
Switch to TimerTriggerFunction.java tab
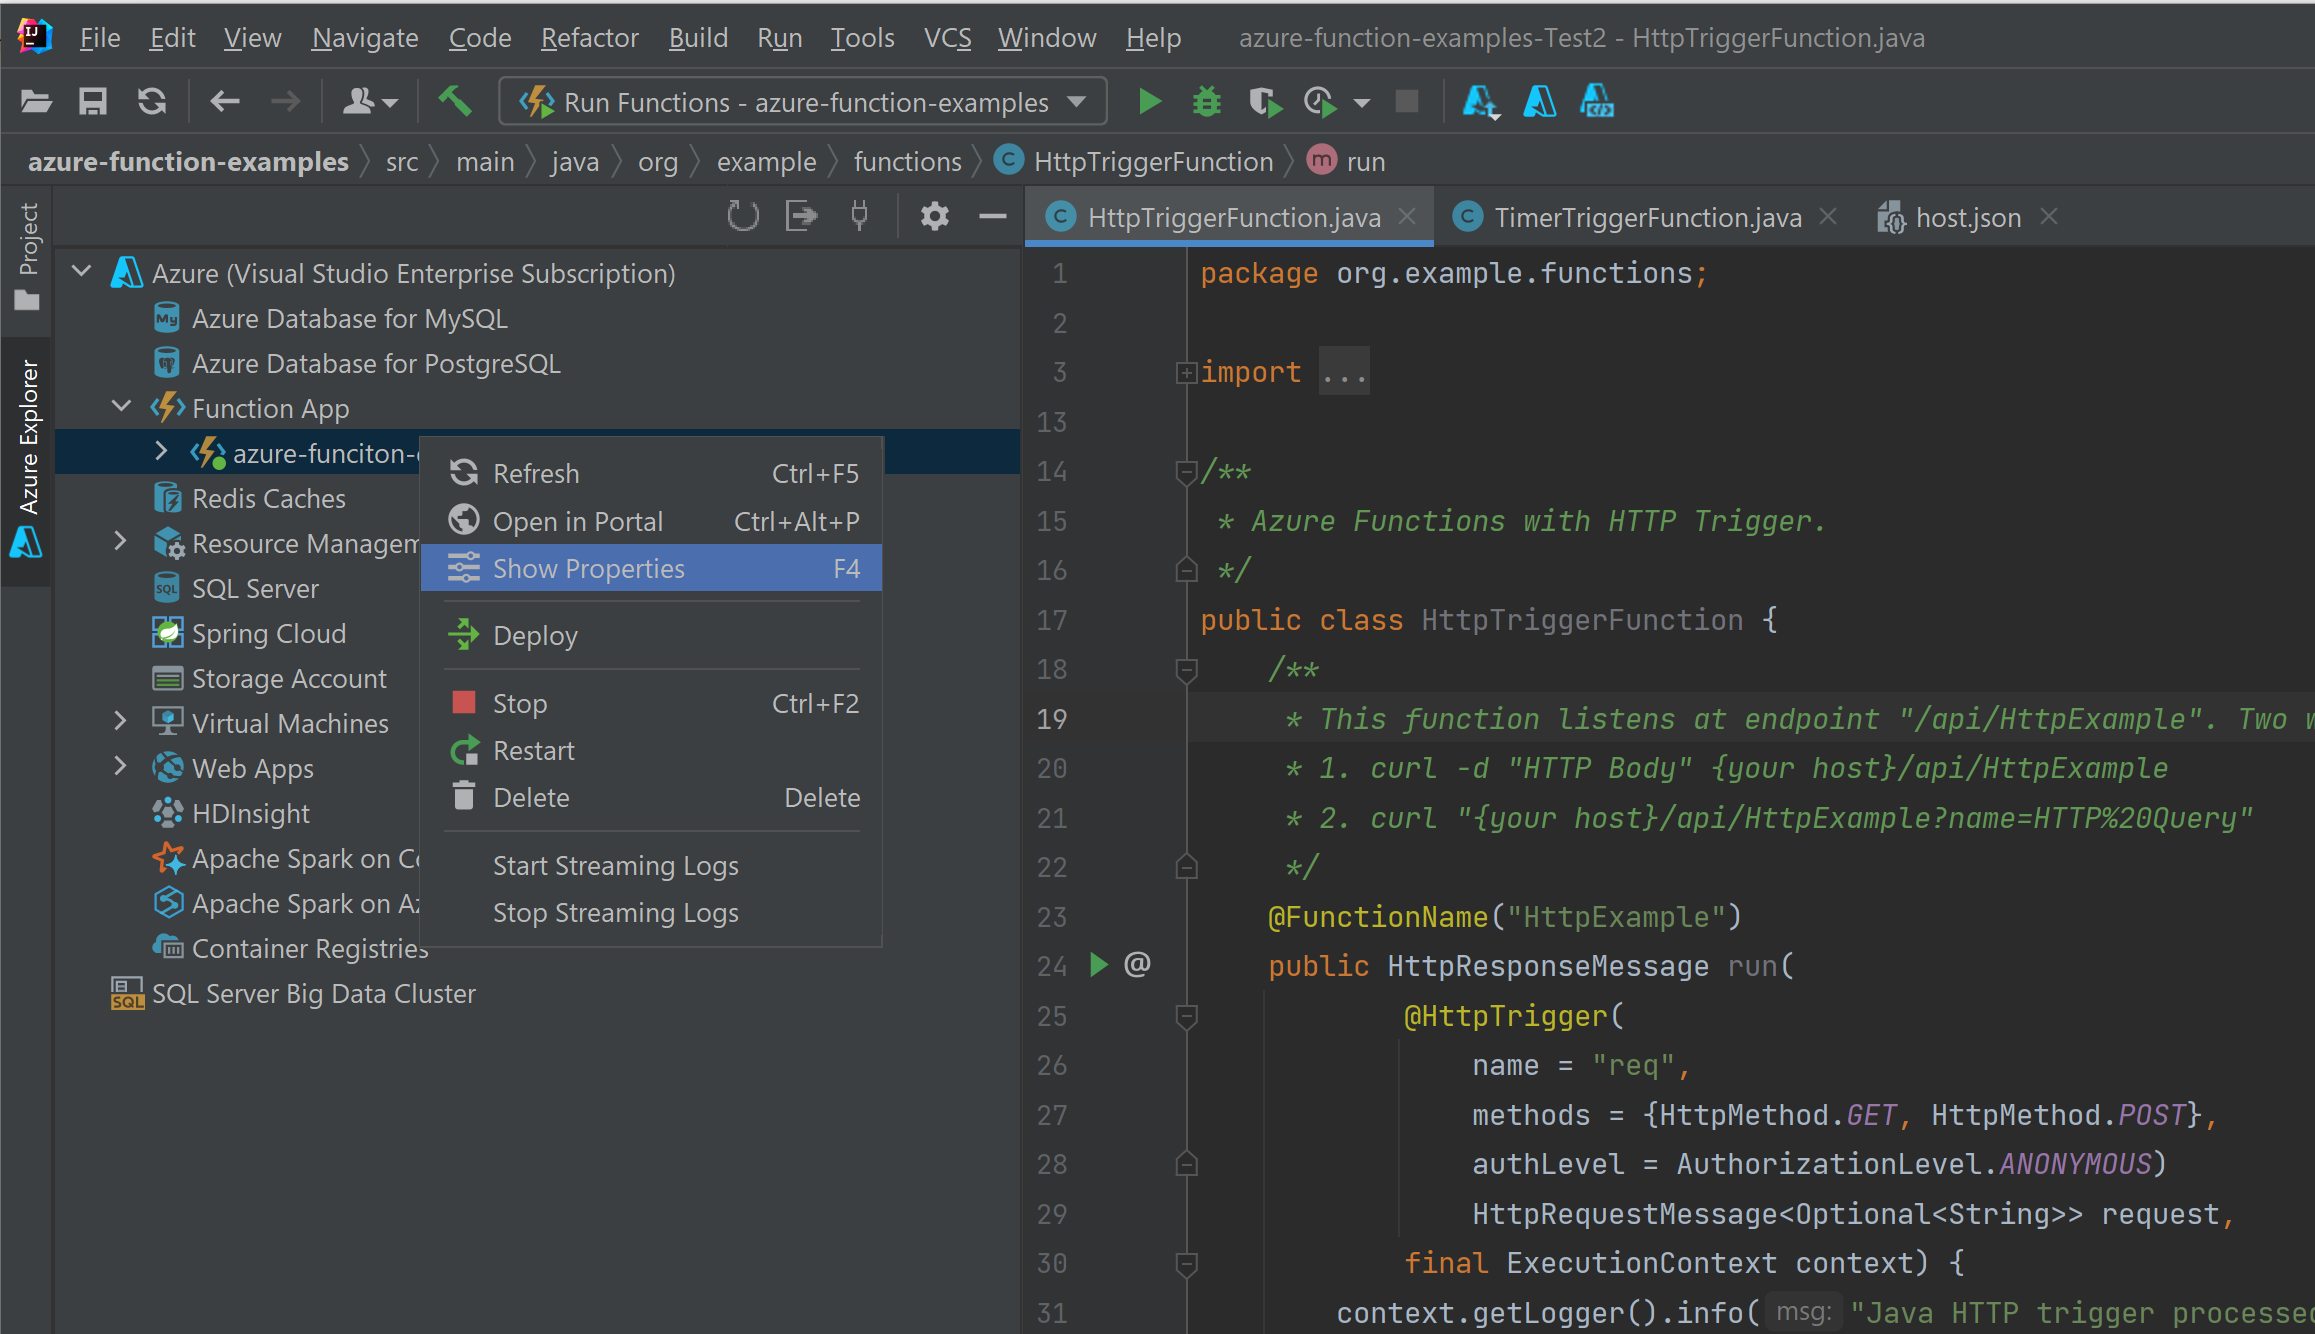click(1646, 217)
